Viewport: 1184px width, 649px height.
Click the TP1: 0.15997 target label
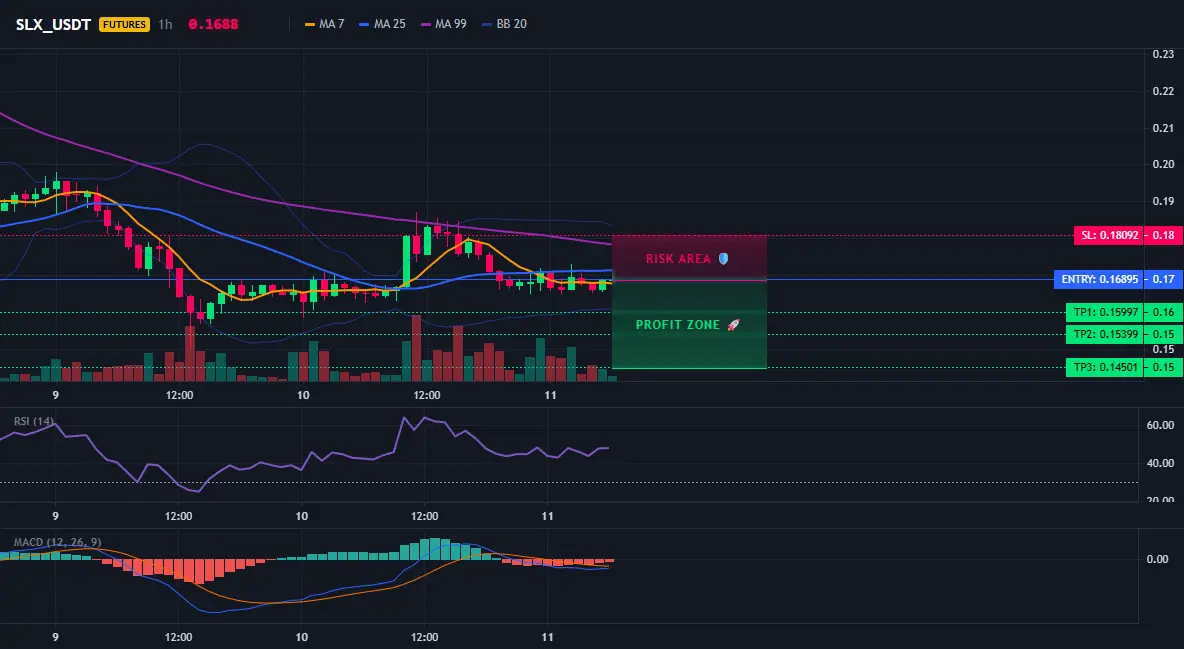pos(1105,312)
